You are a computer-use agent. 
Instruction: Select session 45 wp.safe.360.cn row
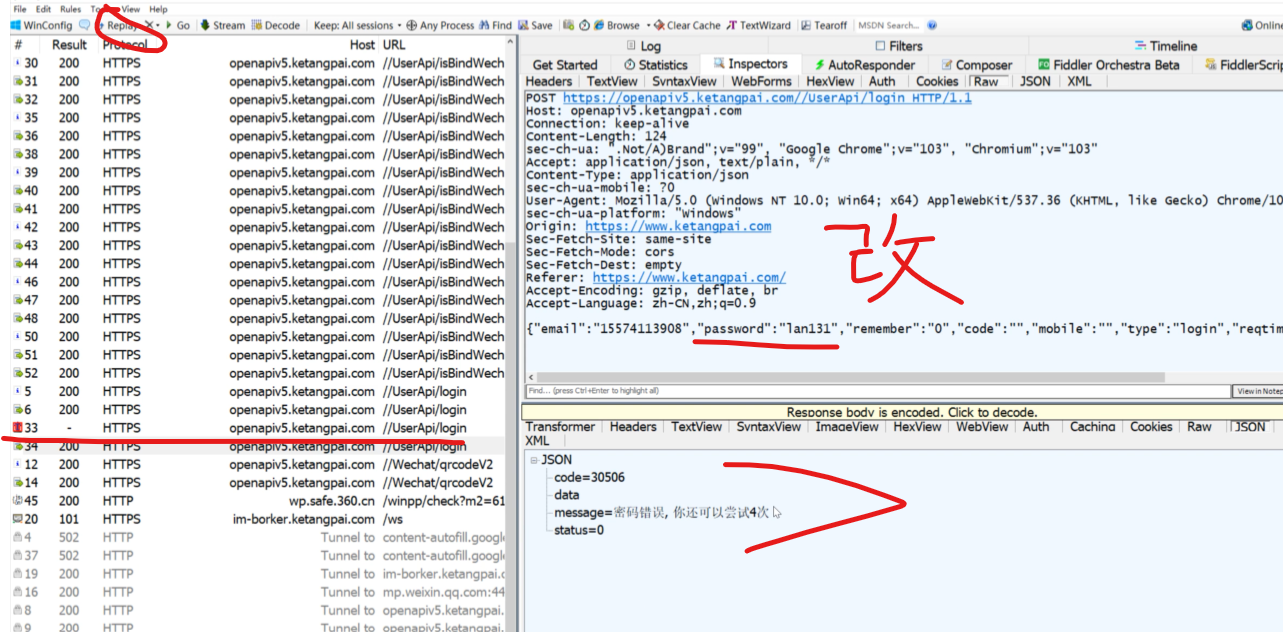click(x=258, y=501)
